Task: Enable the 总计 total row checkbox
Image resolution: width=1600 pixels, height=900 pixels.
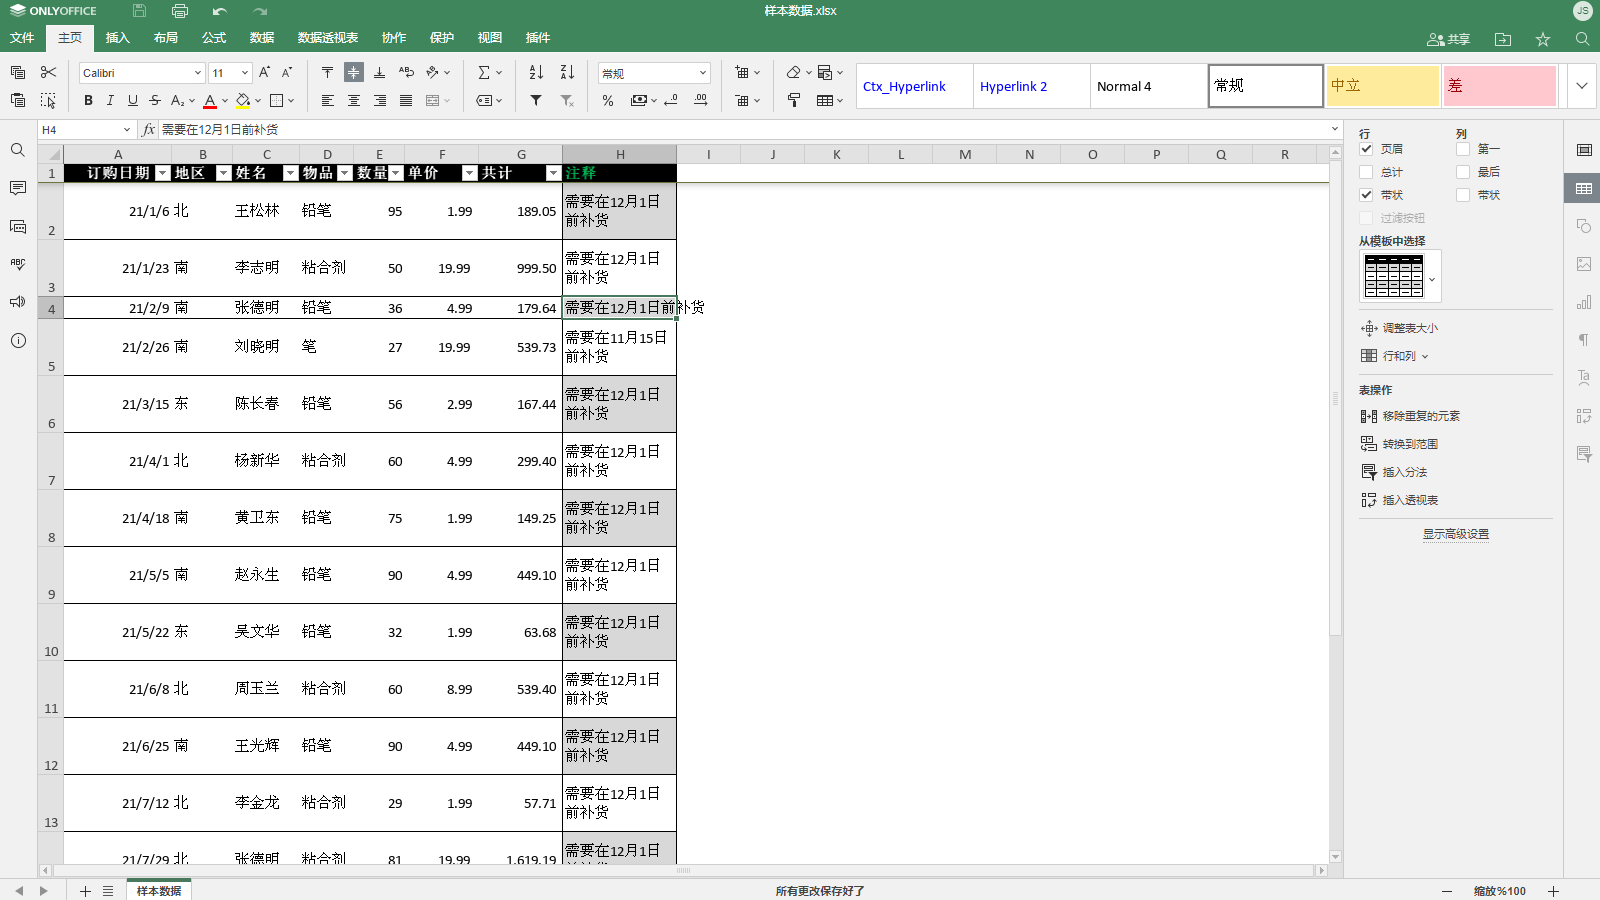Action: tap(1366, 172)
